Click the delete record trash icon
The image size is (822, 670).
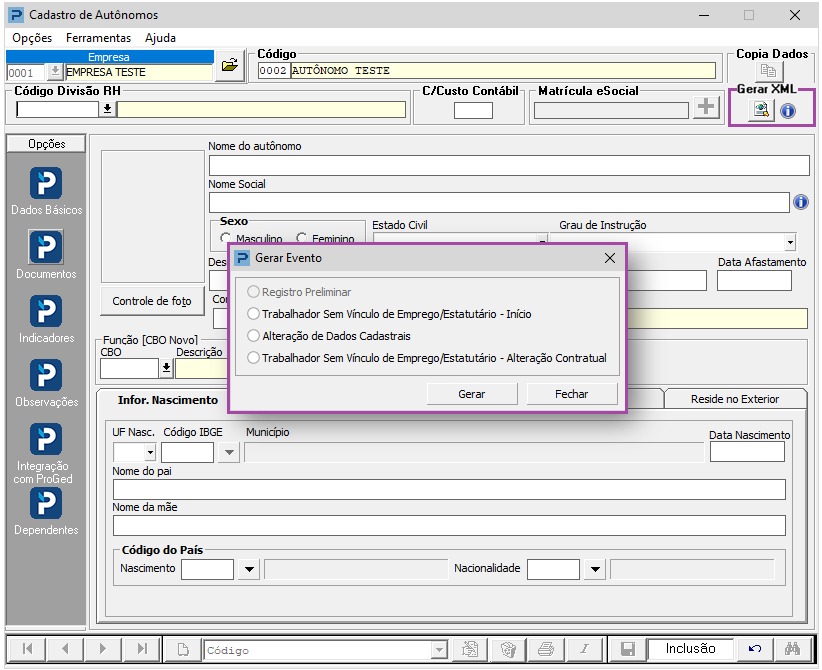pos(507,649)
